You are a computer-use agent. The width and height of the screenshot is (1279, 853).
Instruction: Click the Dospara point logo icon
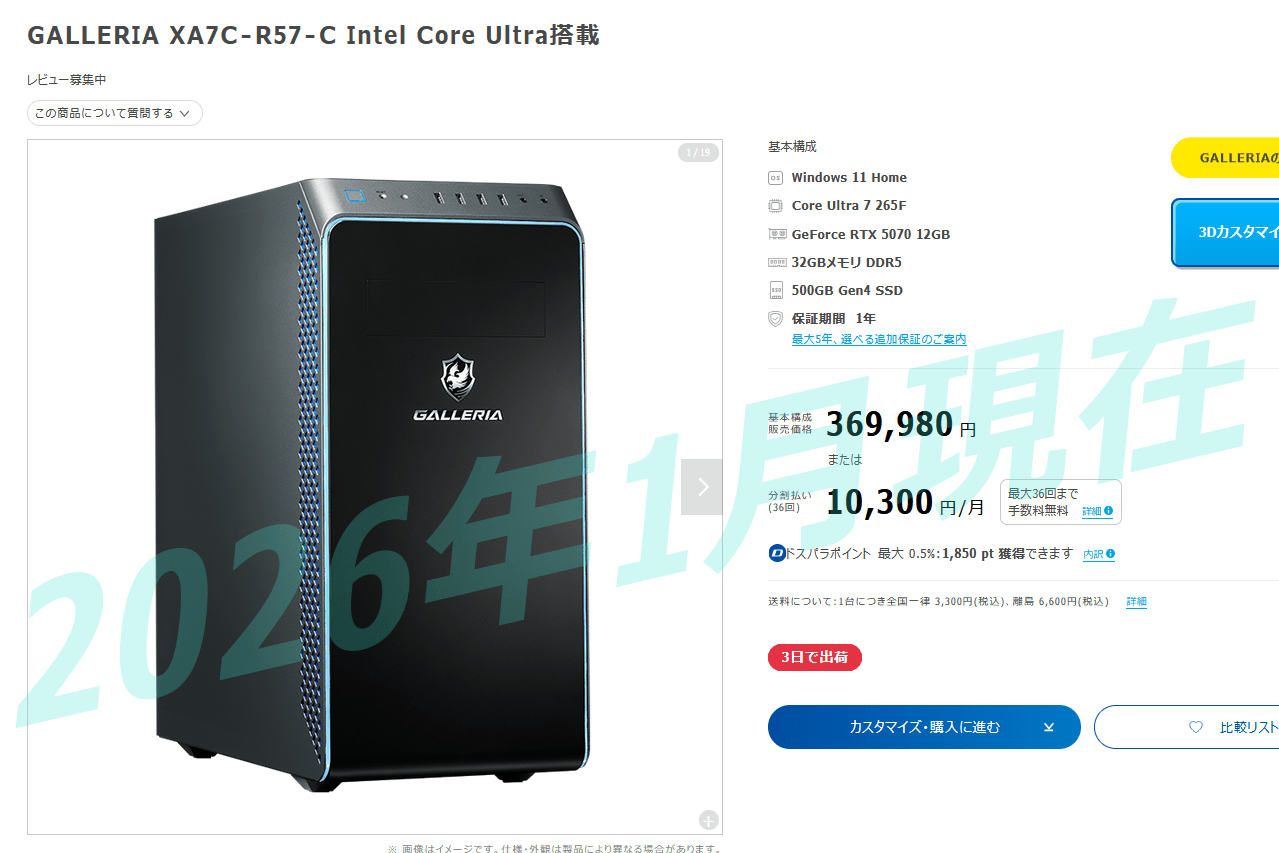[x=777, y=553]
